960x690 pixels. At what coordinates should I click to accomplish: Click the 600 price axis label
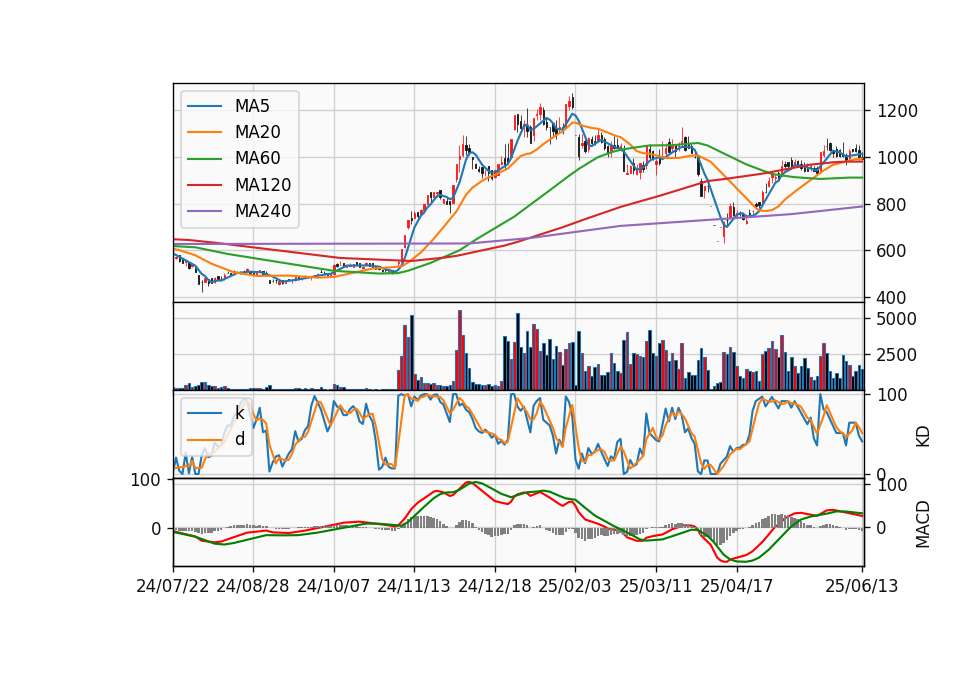891,251
